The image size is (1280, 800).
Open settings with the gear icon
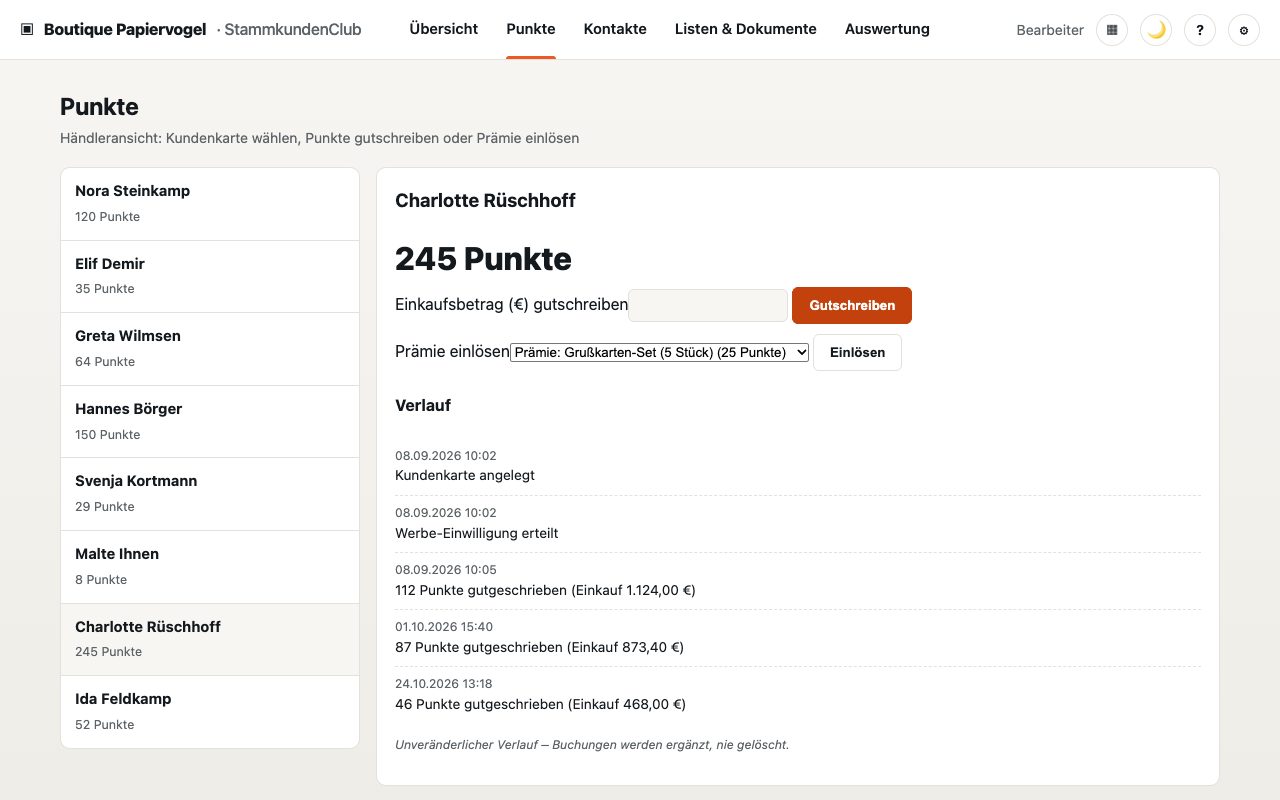[x=1244, y=30]
